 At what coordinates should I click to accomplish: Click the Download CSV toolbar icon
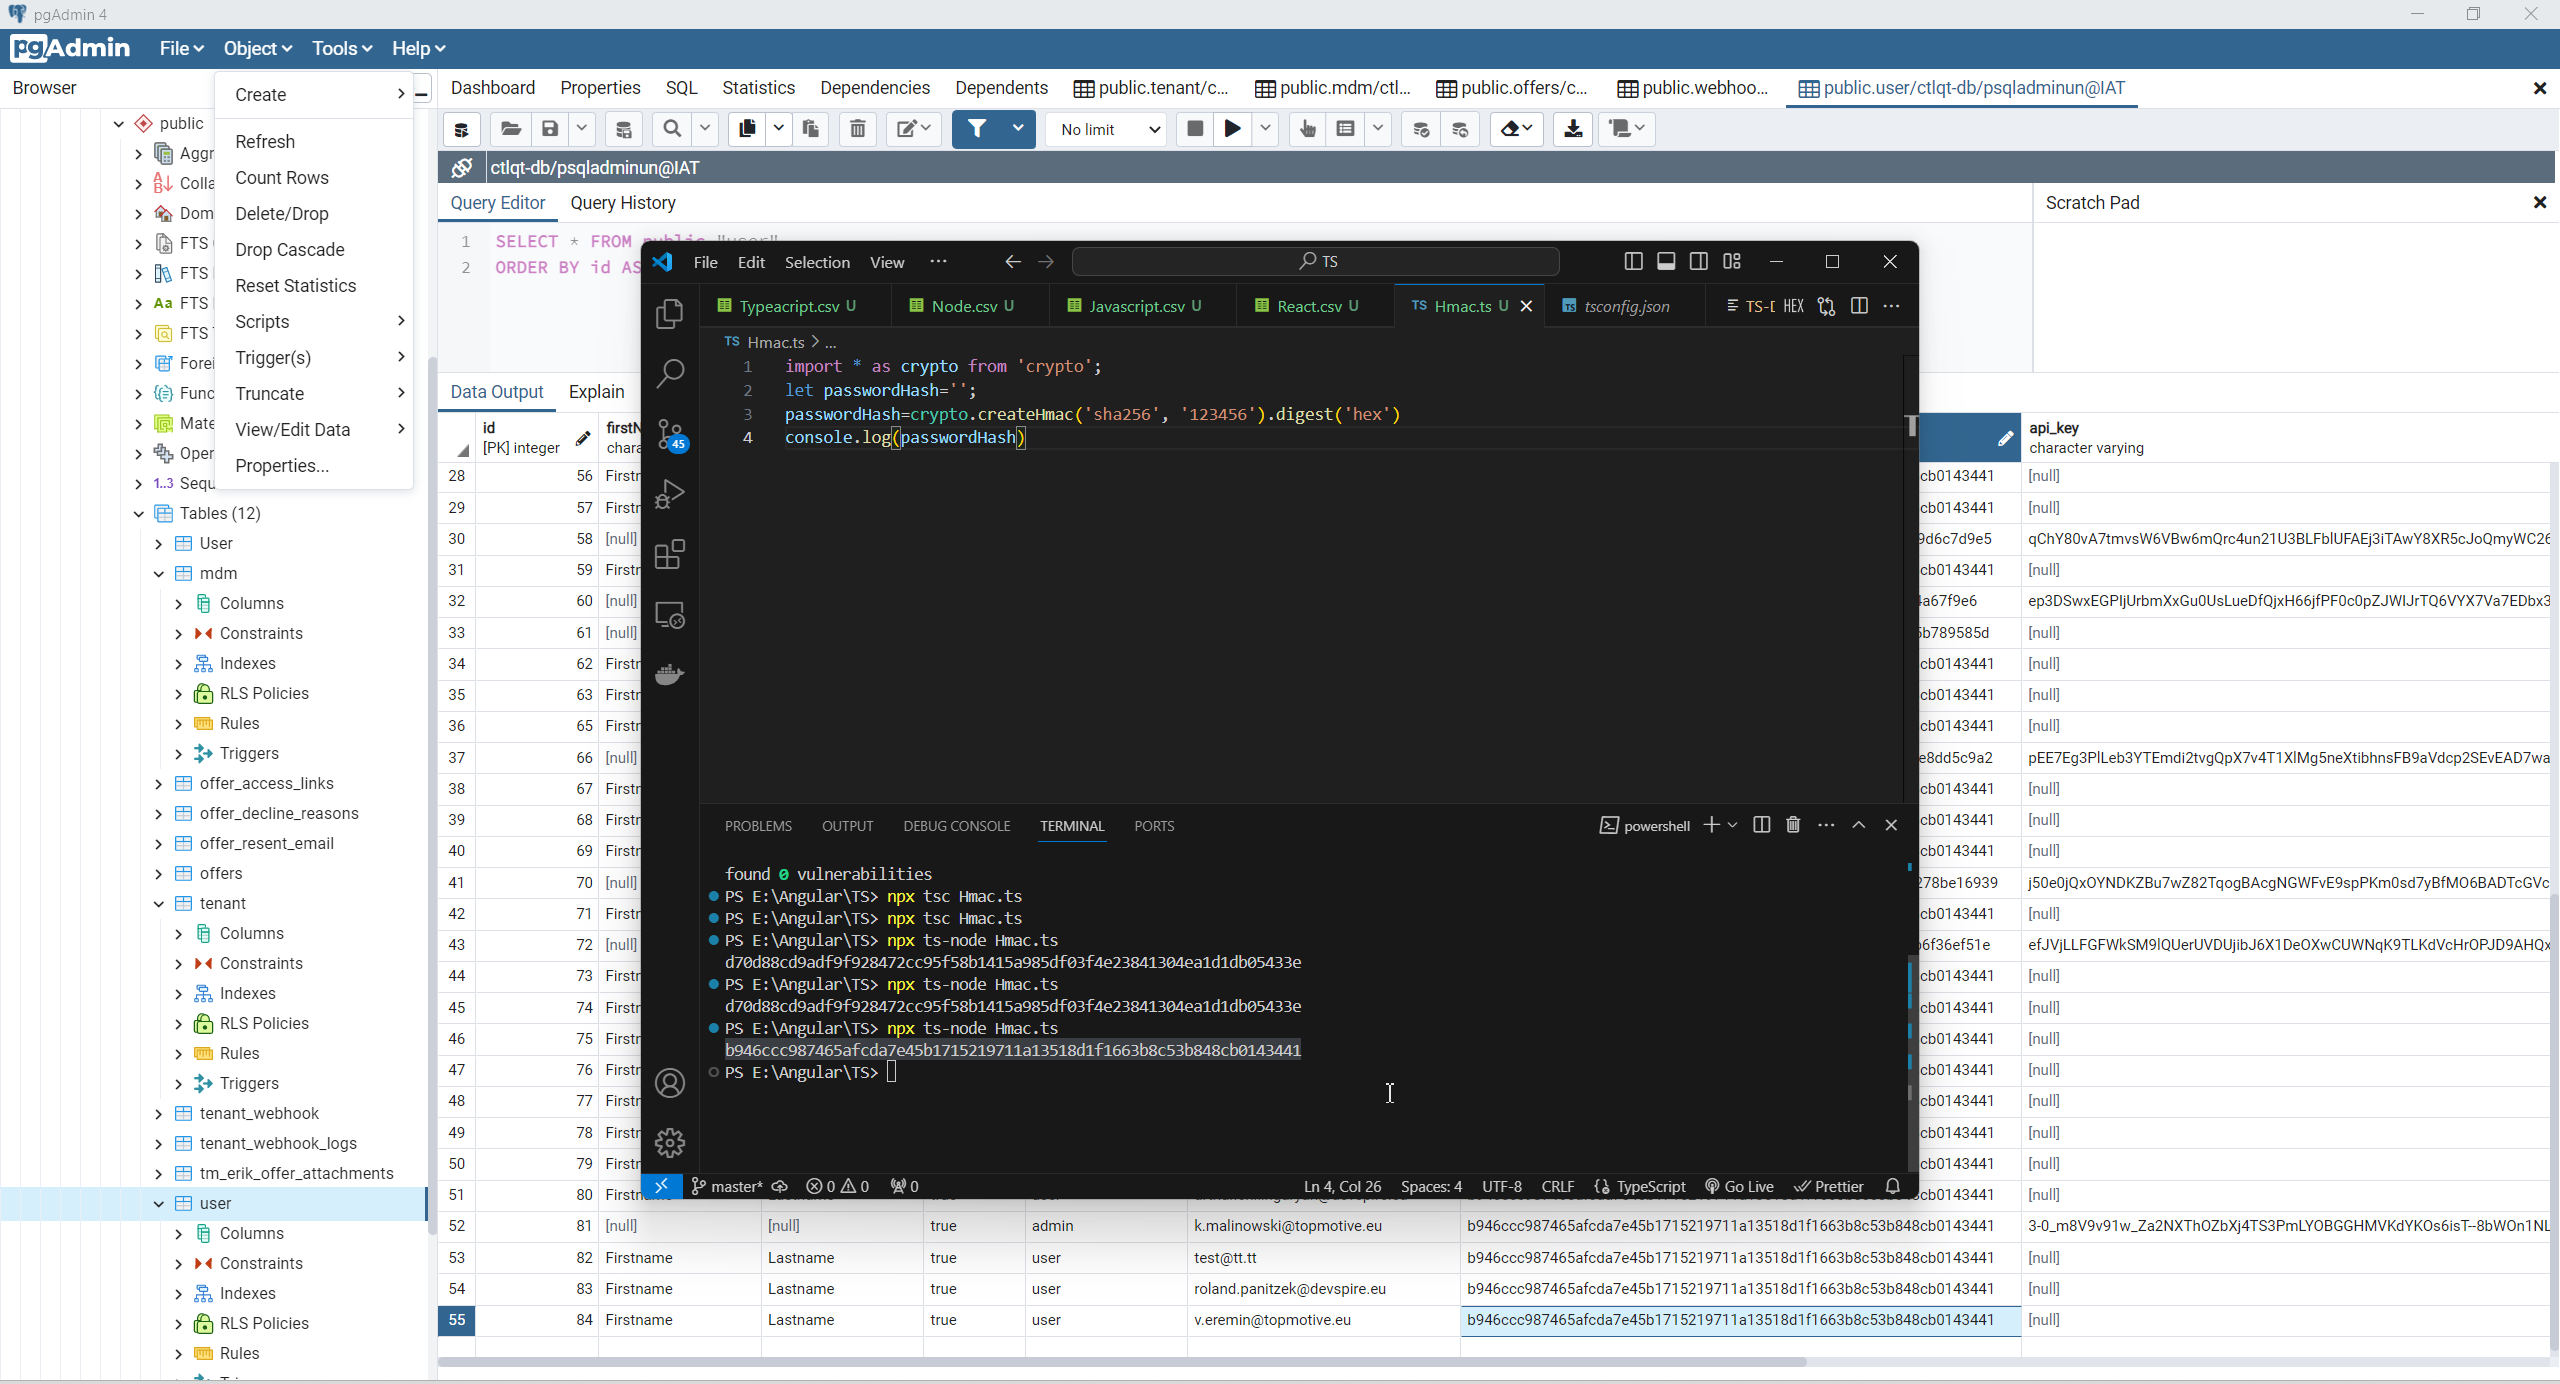coord(1572,129)
